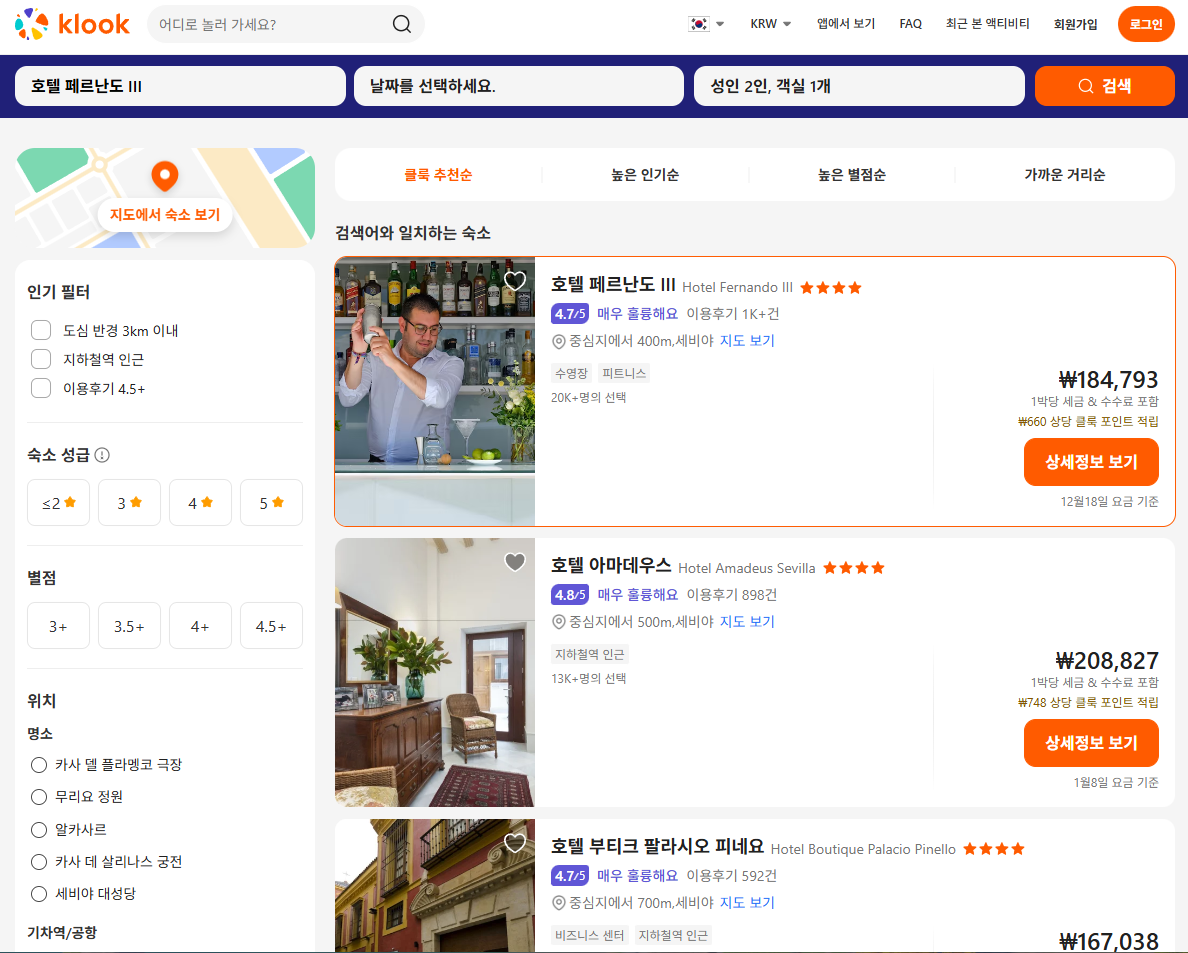
Task: Click the orange 검색 button
Action: coord(1105,86)
